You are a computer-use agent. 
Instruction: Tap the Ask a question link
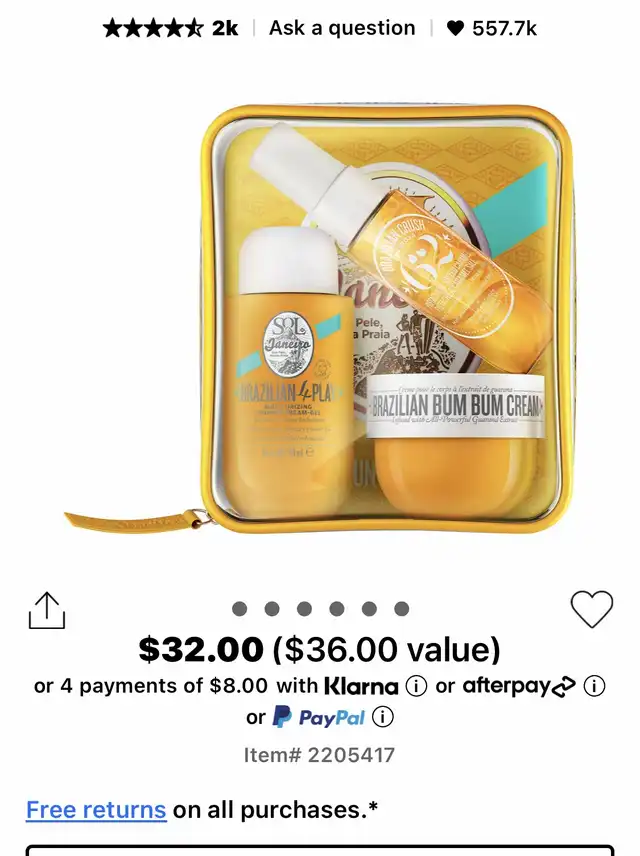pyautogui.click(x=342, y=28)
